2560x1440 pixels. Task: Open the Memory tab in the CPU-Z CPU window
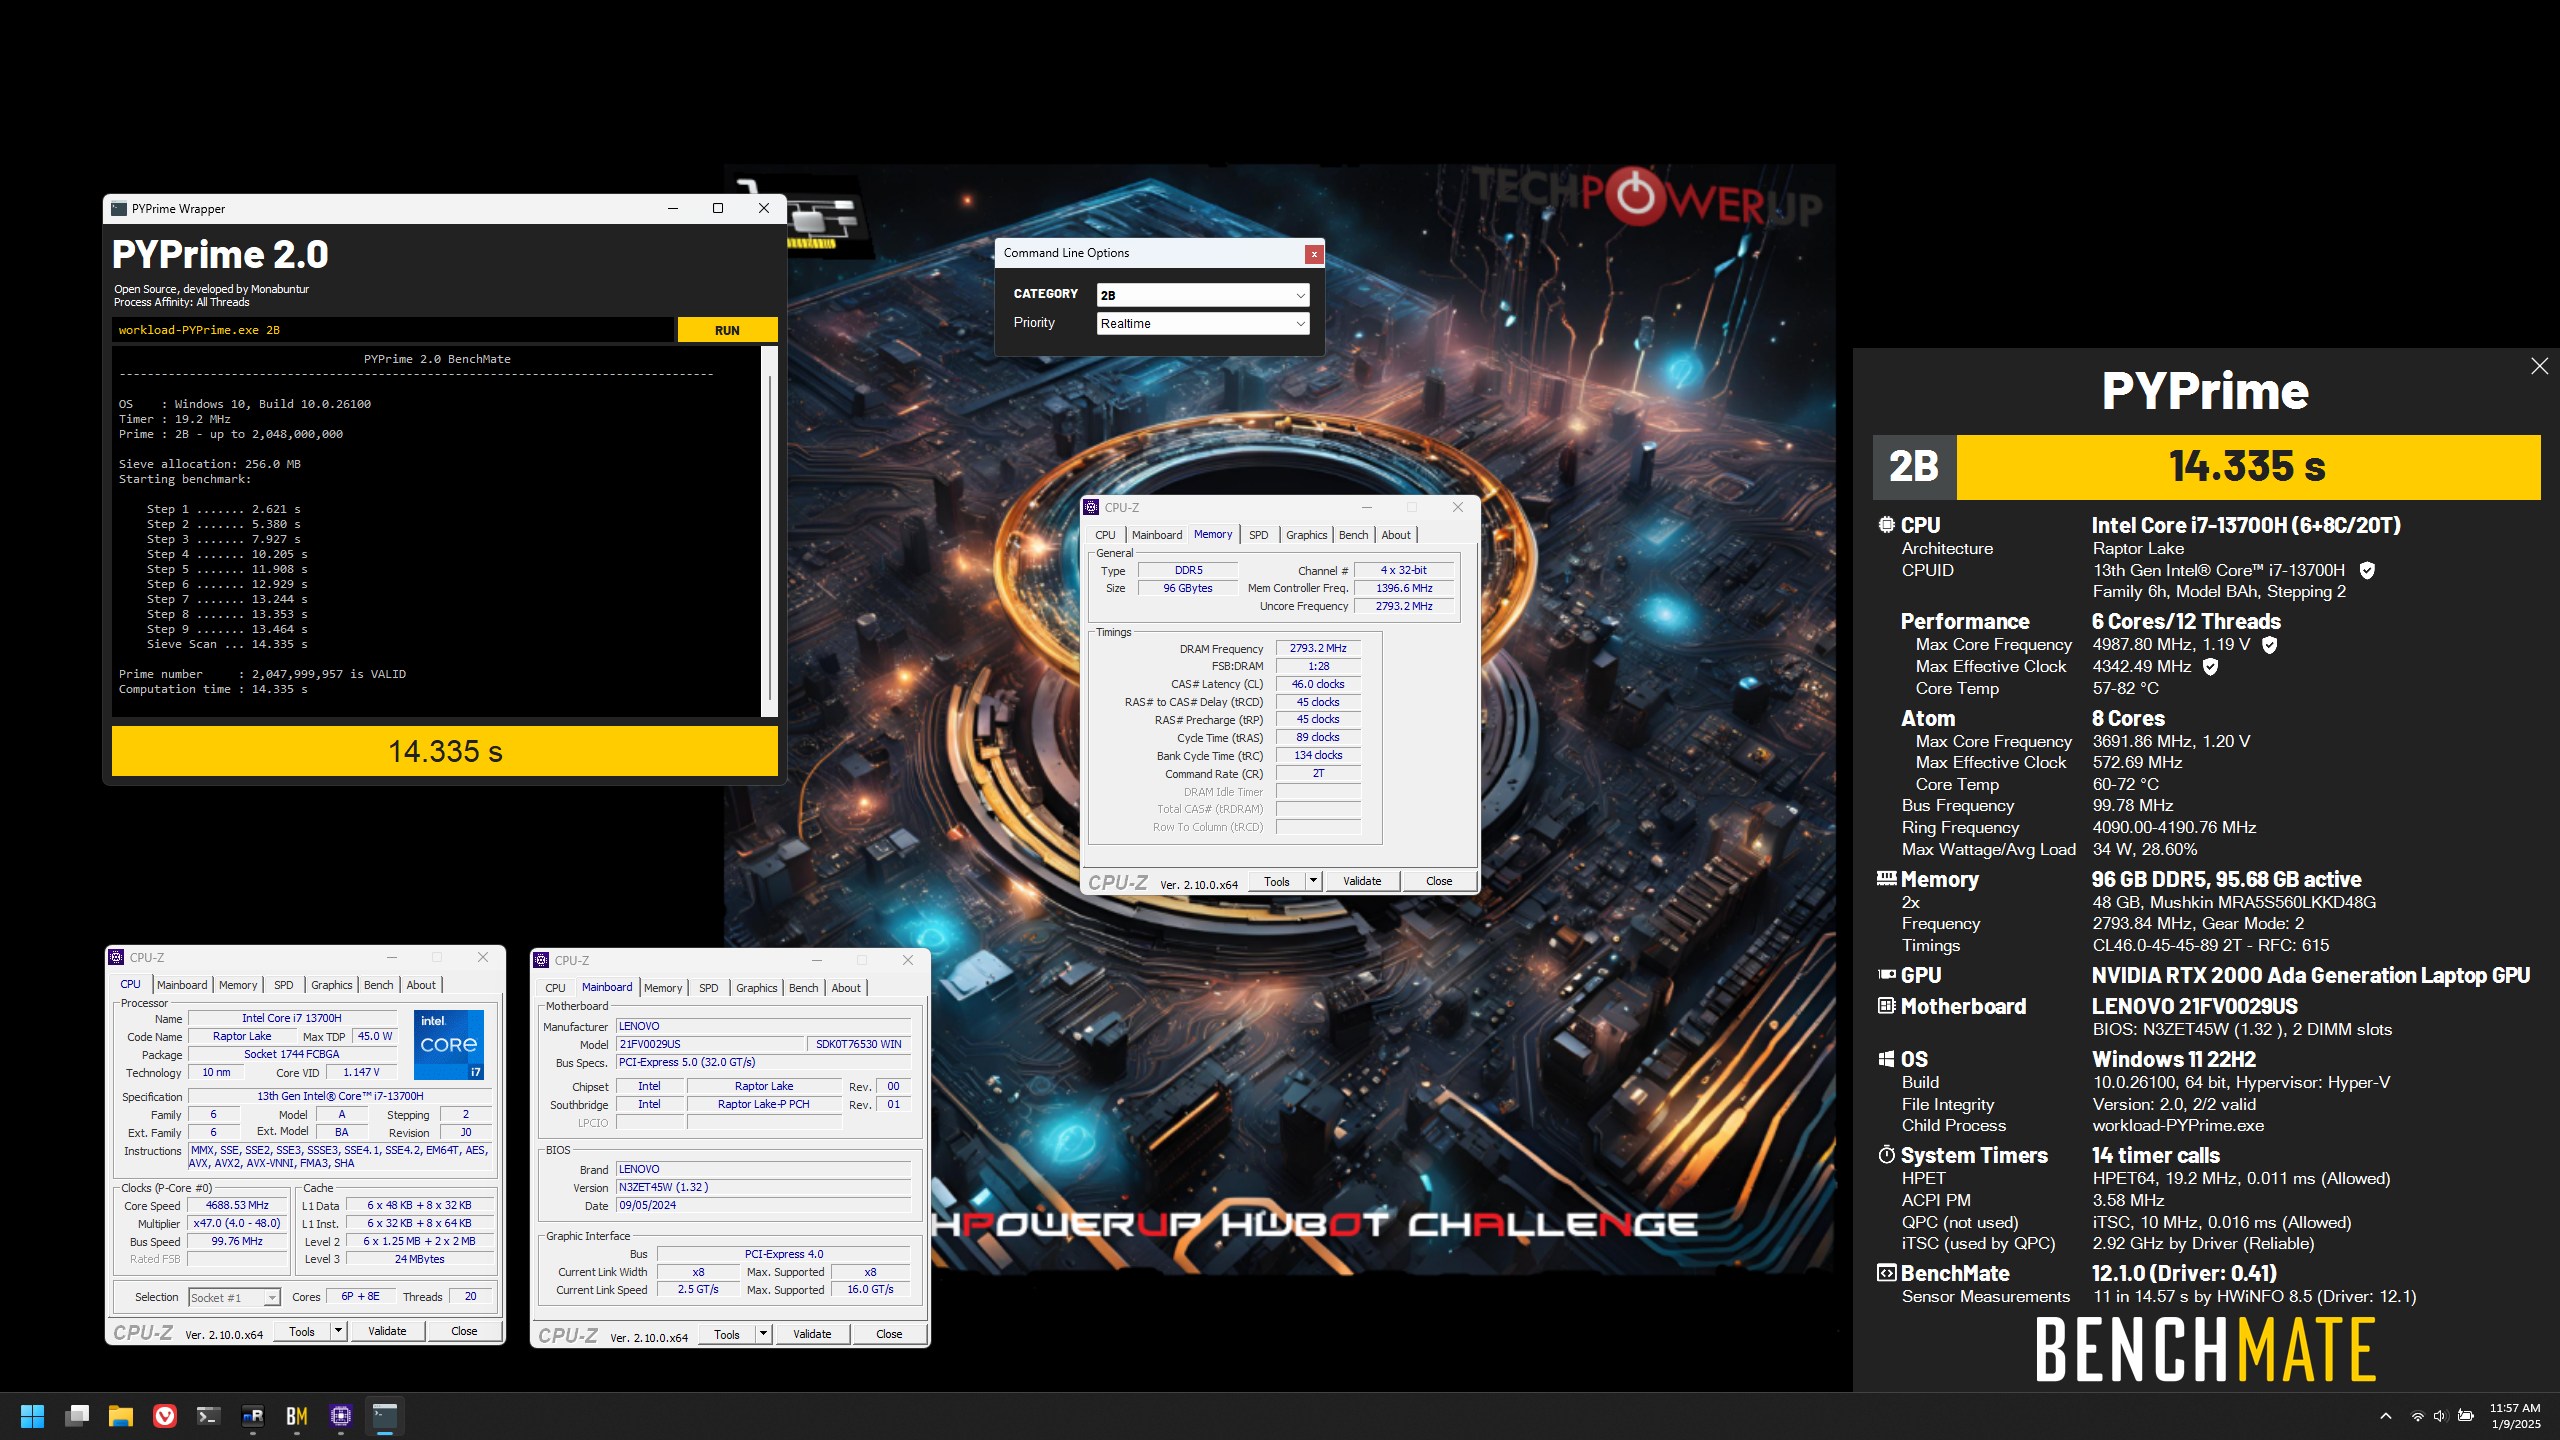tap(238, 985)
